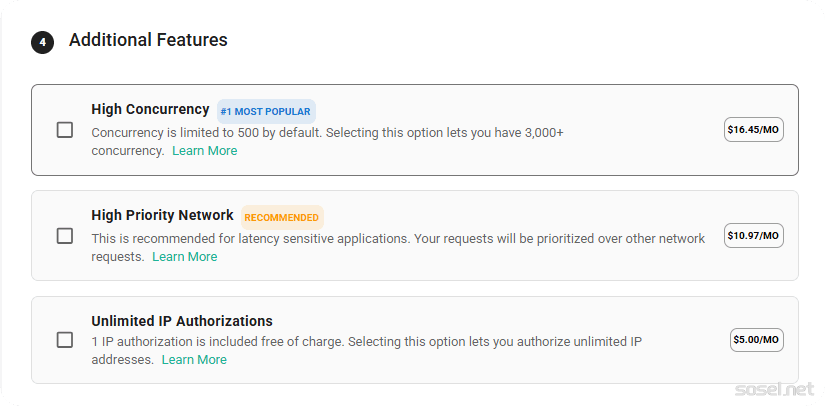This screenshot has width=825, height=406.
Task: Open Learn More for Unlimited IP Authorizations
Action: tap(194, 360)
